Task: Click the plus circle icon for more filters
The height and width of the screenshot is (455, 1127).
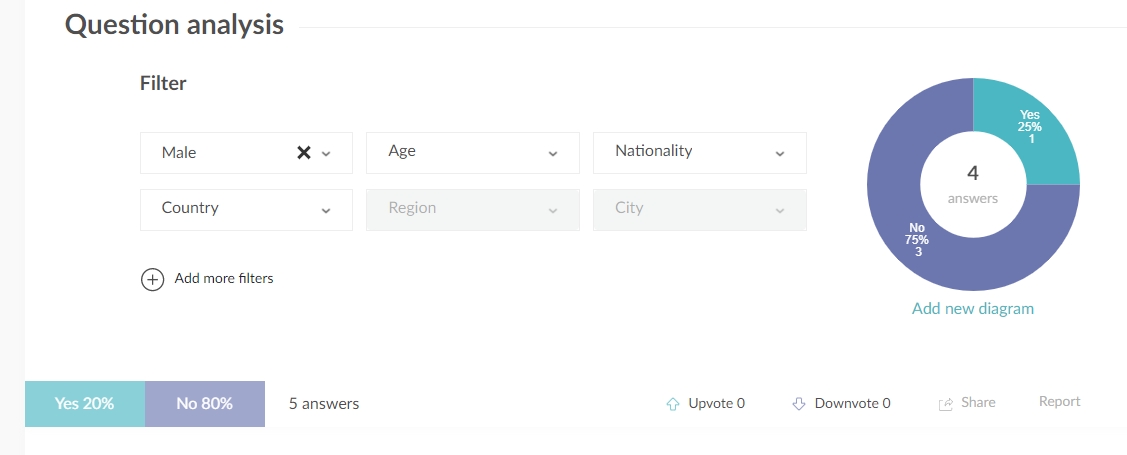Action: 152,279
